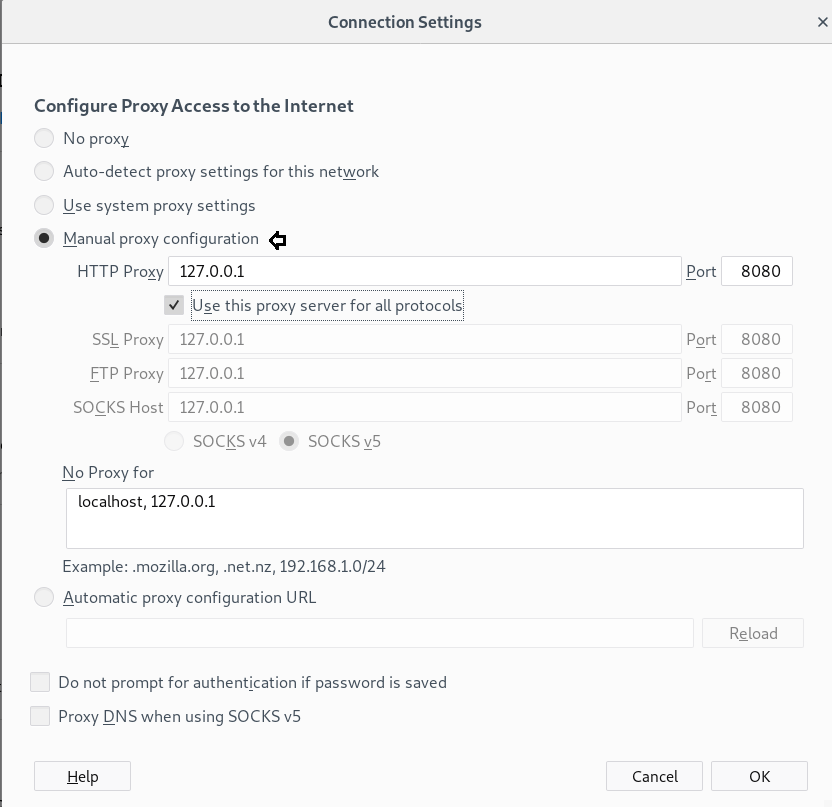Screen dimensions: 832x807
Task: Close the Connection Settings dialog
Action: pos(822,22)
